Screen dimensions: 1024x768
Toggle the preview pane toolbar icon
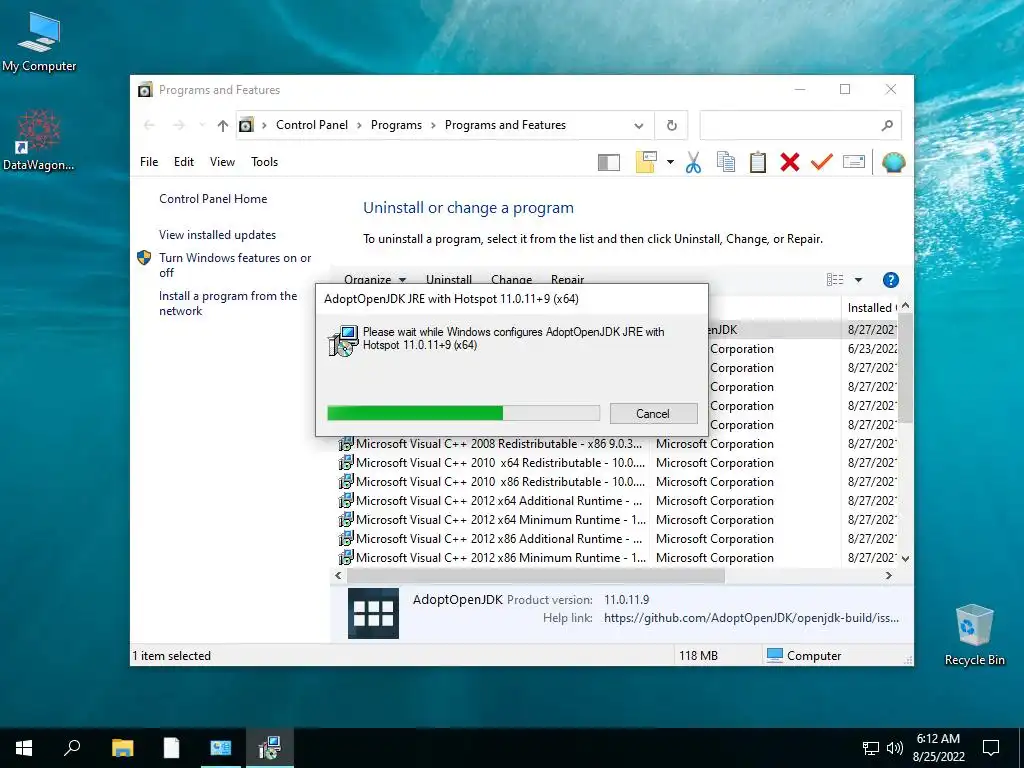[609, 162]
